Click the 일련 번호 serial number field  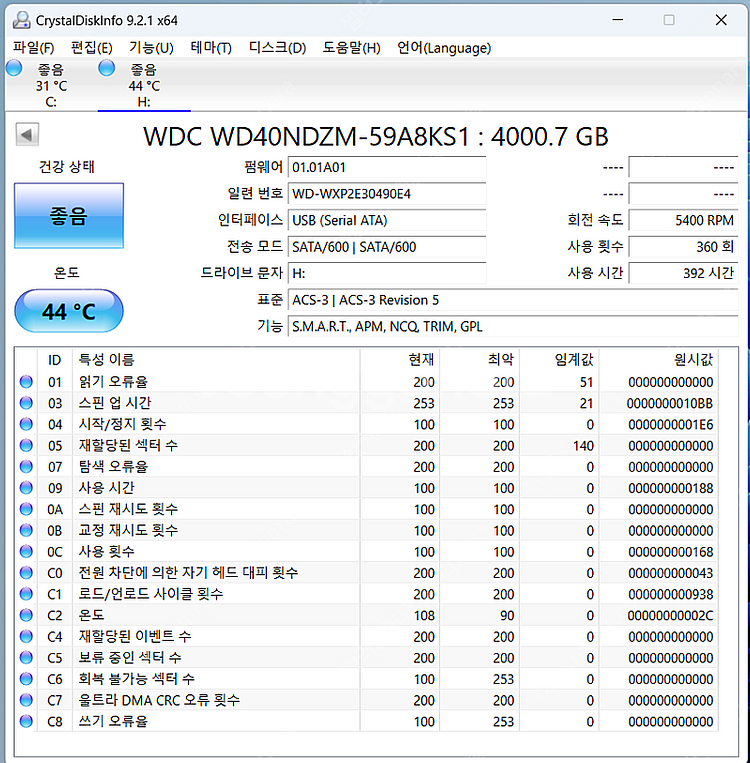(x=386, y=194)
